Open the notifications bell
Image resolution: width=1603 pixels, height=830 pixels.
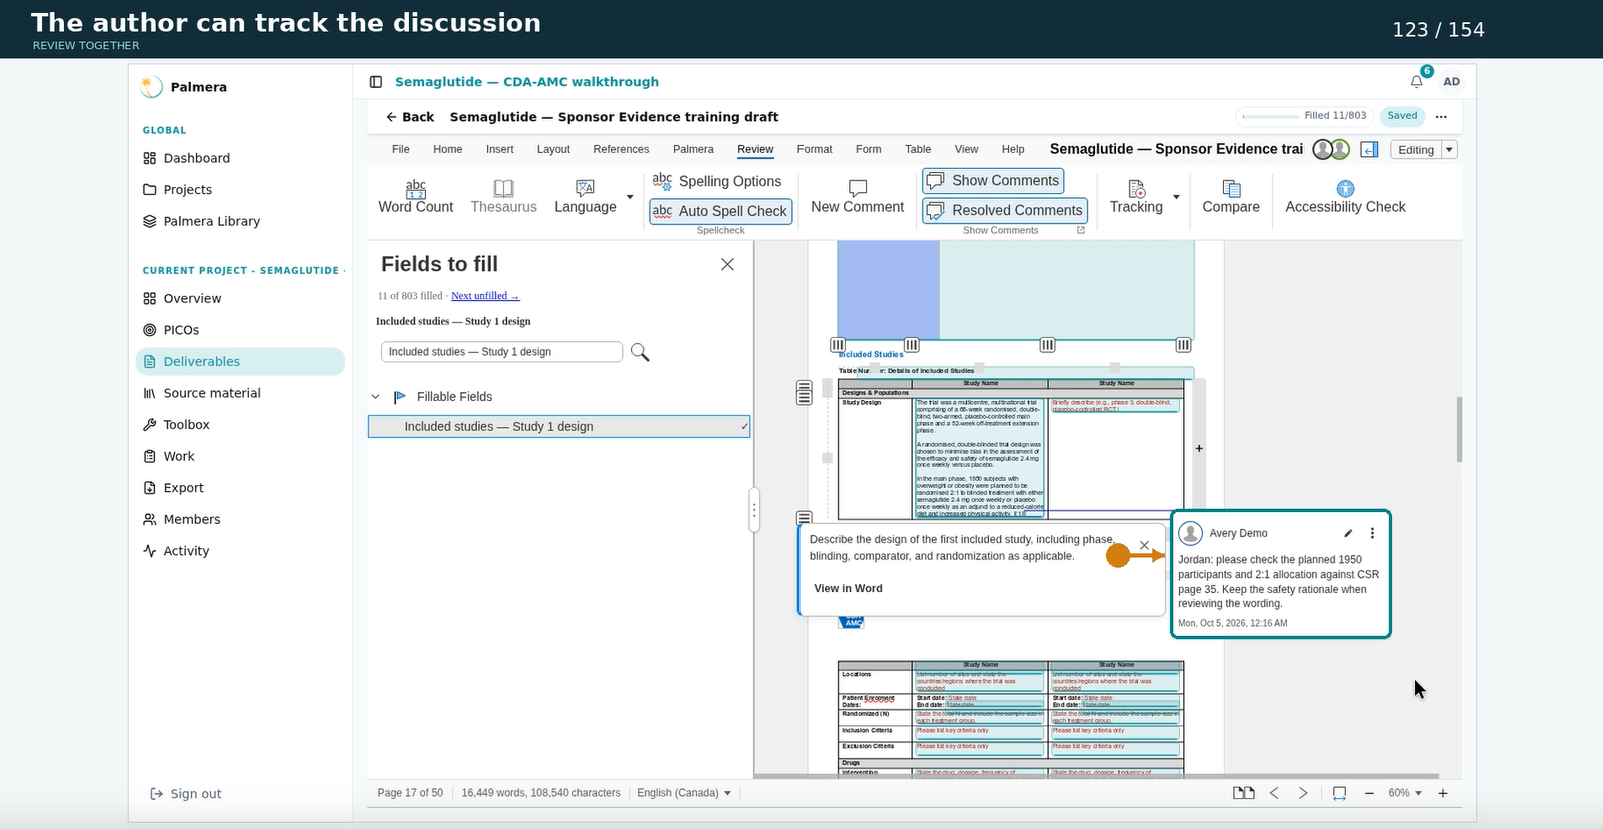coord(1416,82)
